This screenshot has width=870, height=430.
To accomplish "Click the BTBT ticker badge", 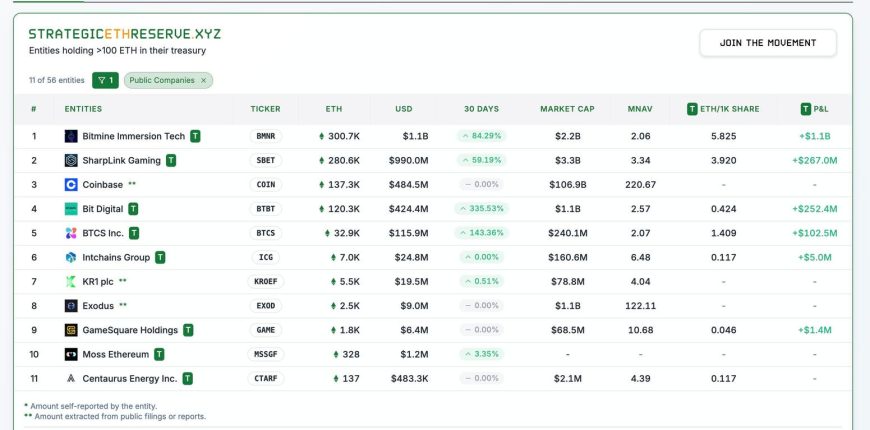I will (x=266, y=209).
